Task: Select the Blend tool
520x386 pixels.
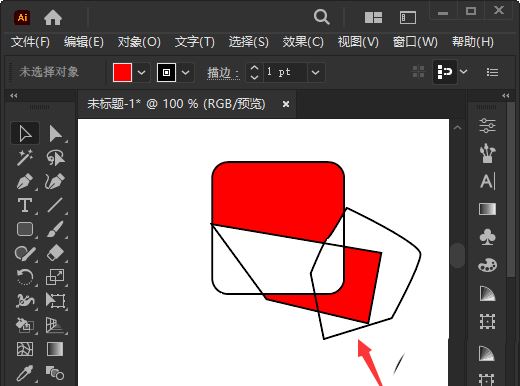Action: click(x=55, y=373)
